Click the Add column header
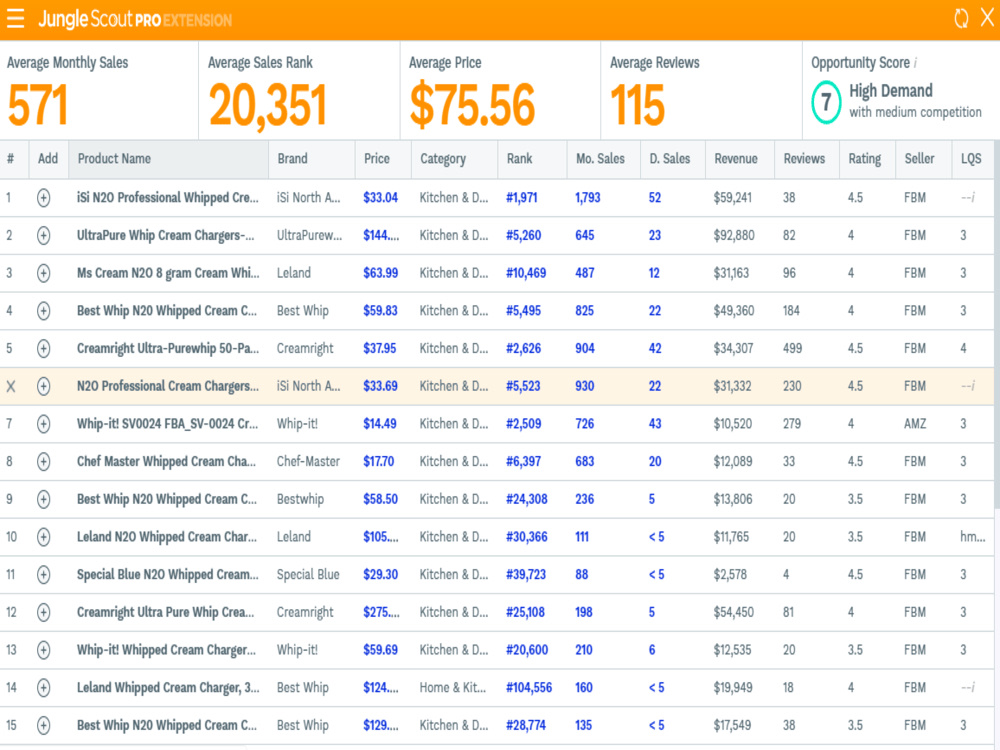The image size is (1000, 750). click(x=48, y=159)
